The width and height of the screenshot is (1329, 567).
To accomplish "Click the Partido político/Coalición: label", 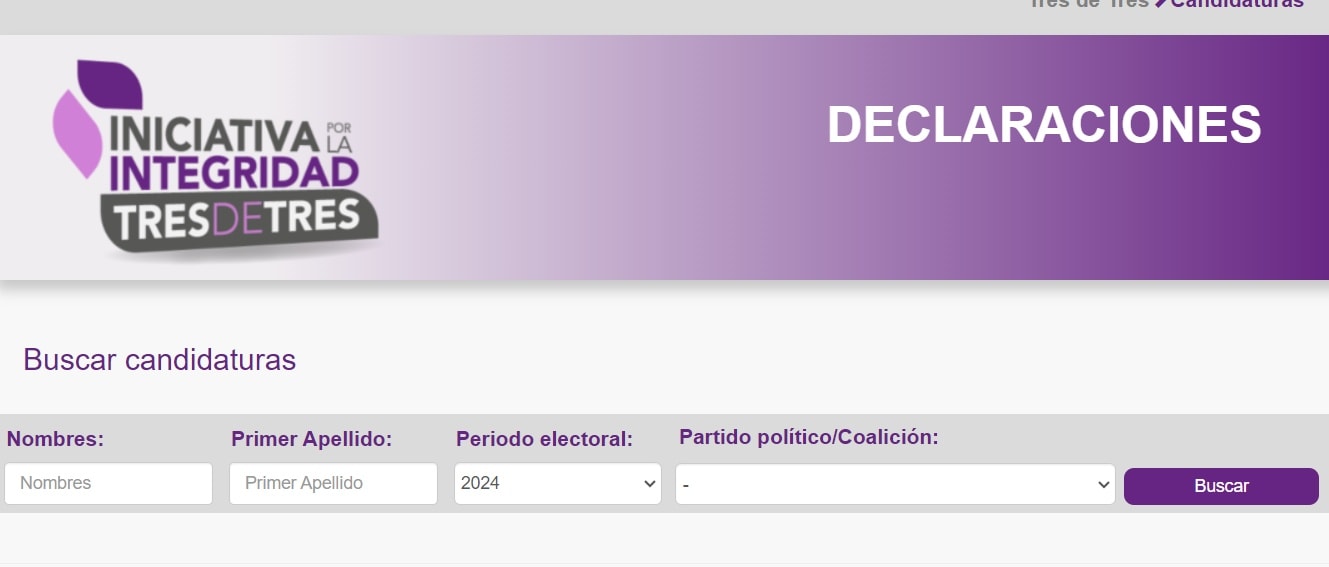I will click(x=808, y=437).
